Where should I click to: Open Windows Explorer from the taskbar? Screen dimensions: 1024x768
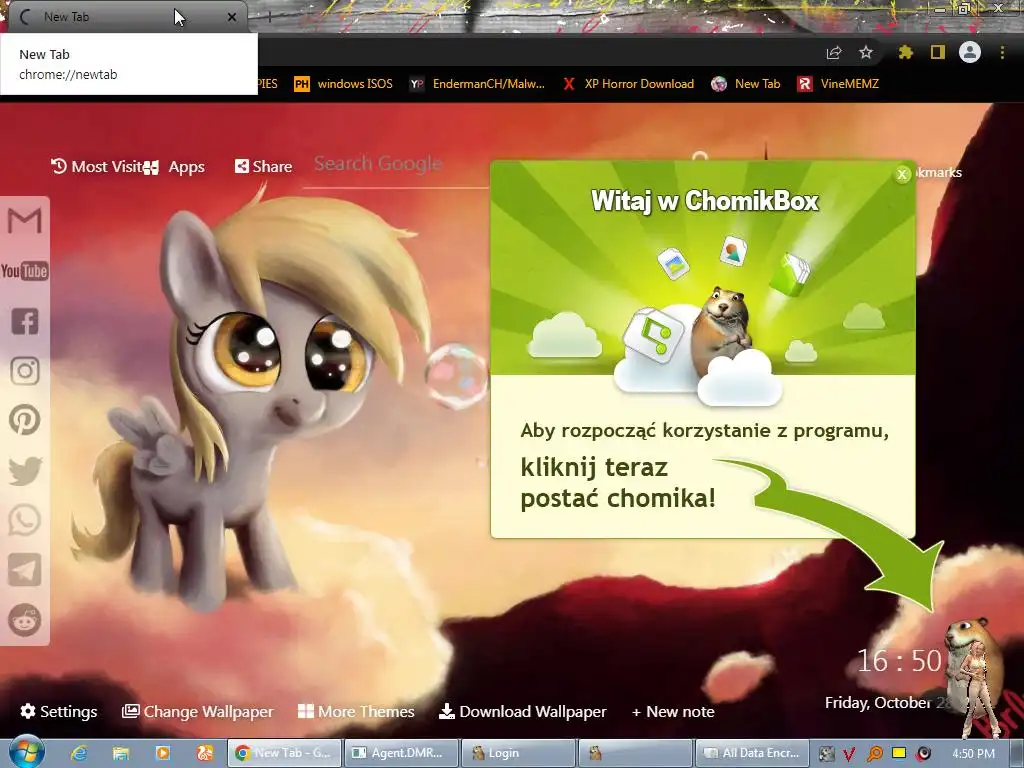point(121,753)
